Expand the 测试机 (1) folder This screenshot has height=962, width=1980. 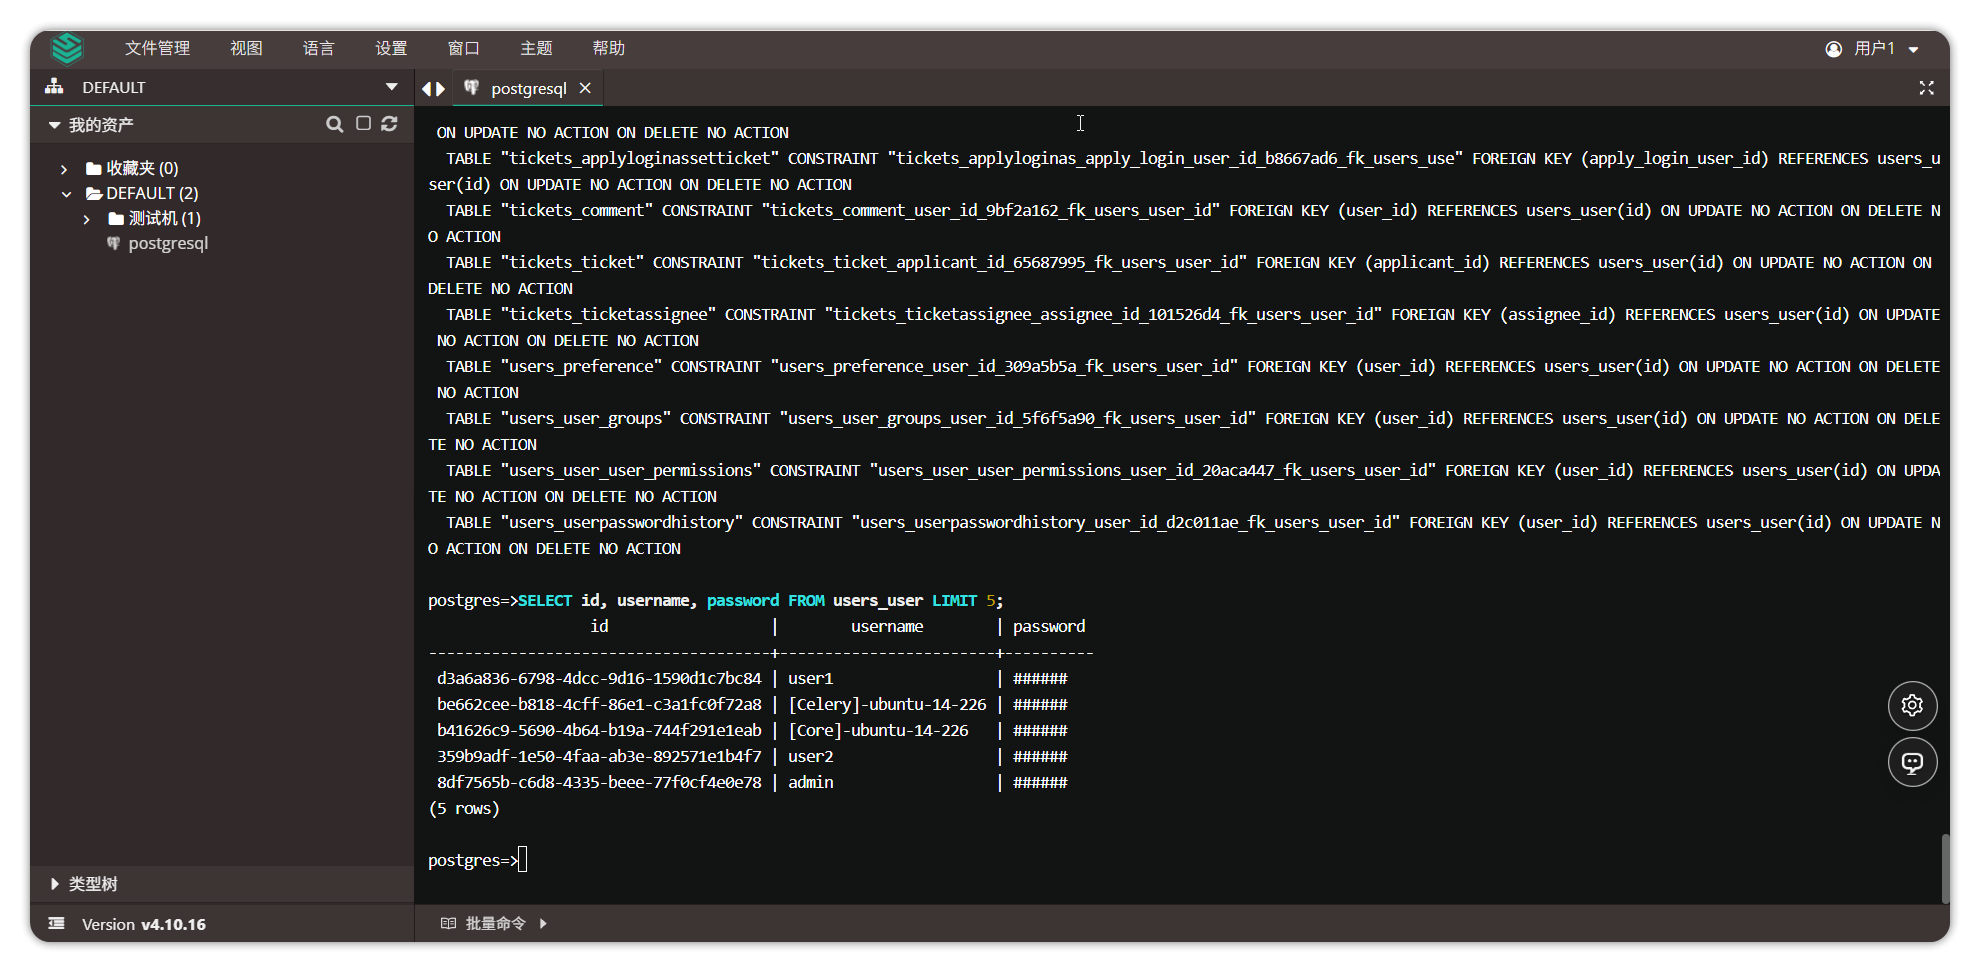coord(87,219)
